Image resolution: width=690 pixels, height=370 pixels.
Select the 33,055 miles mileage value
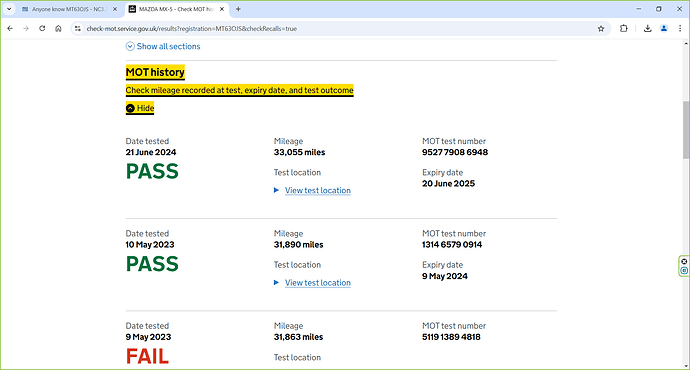[299, 152]
